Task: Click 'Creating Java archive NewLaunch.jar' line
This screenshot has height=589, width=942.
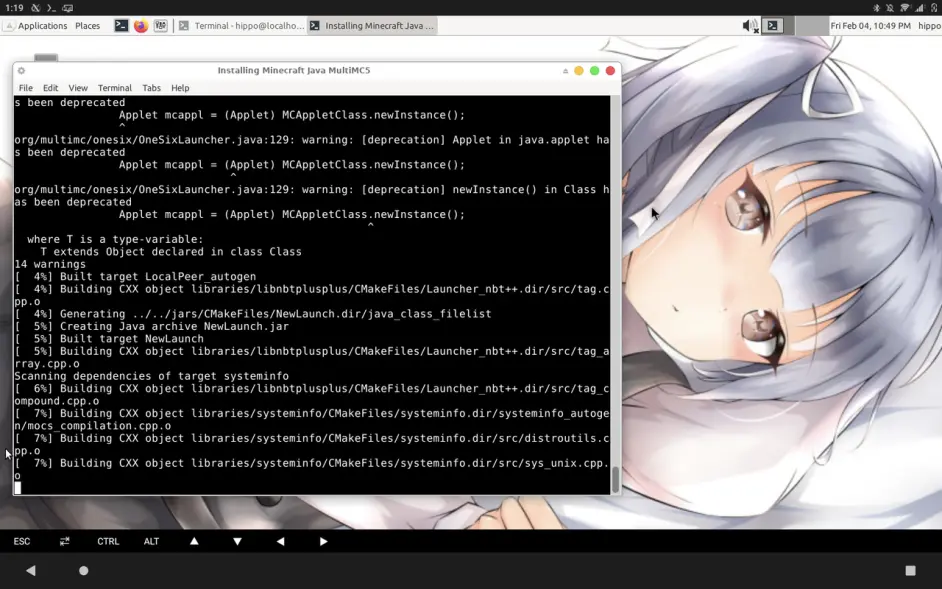Action: [151, 326]
